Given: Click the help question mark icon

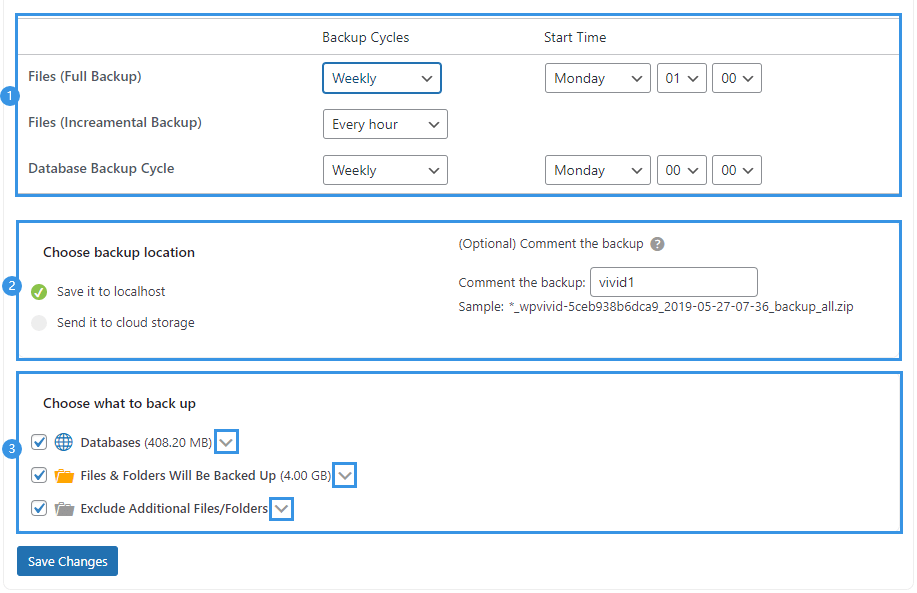Looking at the screenshot, I should coord(657,244).
